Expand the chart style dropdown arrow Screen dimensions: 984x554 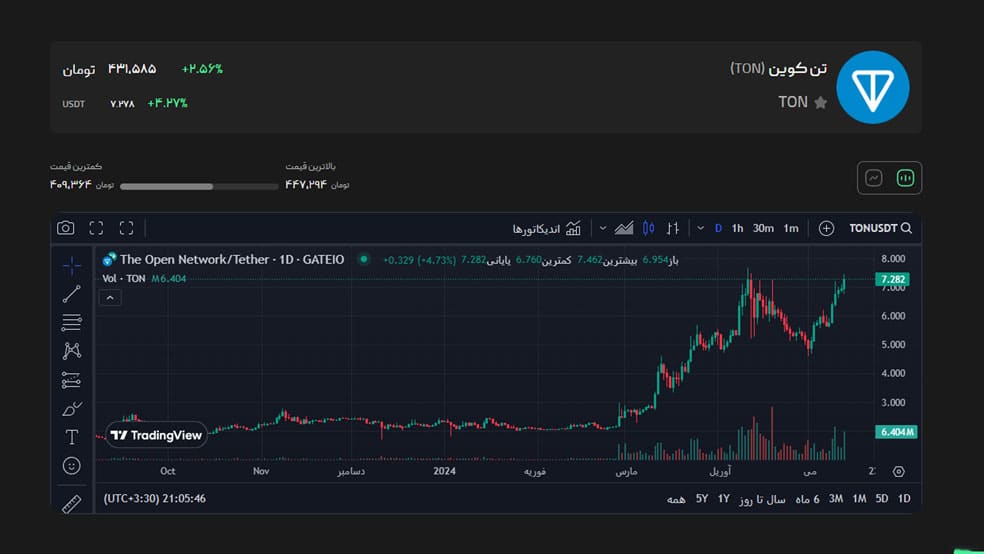tap(602, 228)
